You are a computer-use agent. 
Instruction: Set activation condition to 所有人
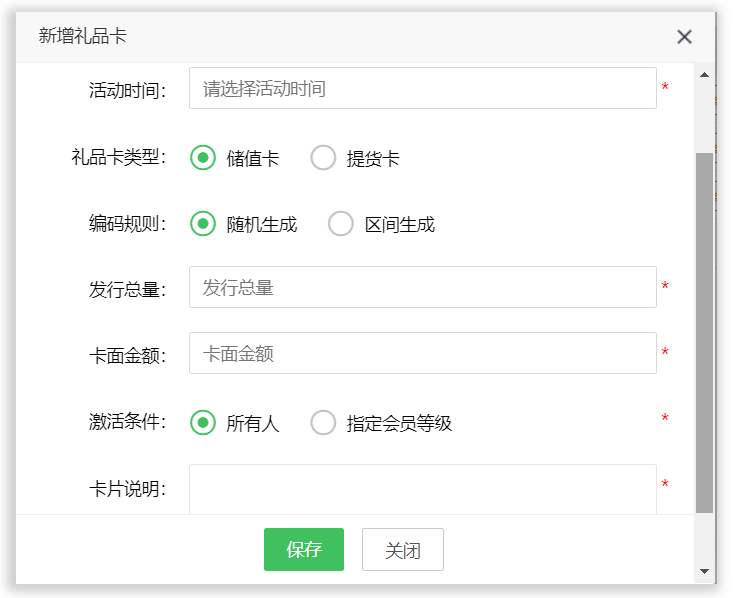coord(203,423)
